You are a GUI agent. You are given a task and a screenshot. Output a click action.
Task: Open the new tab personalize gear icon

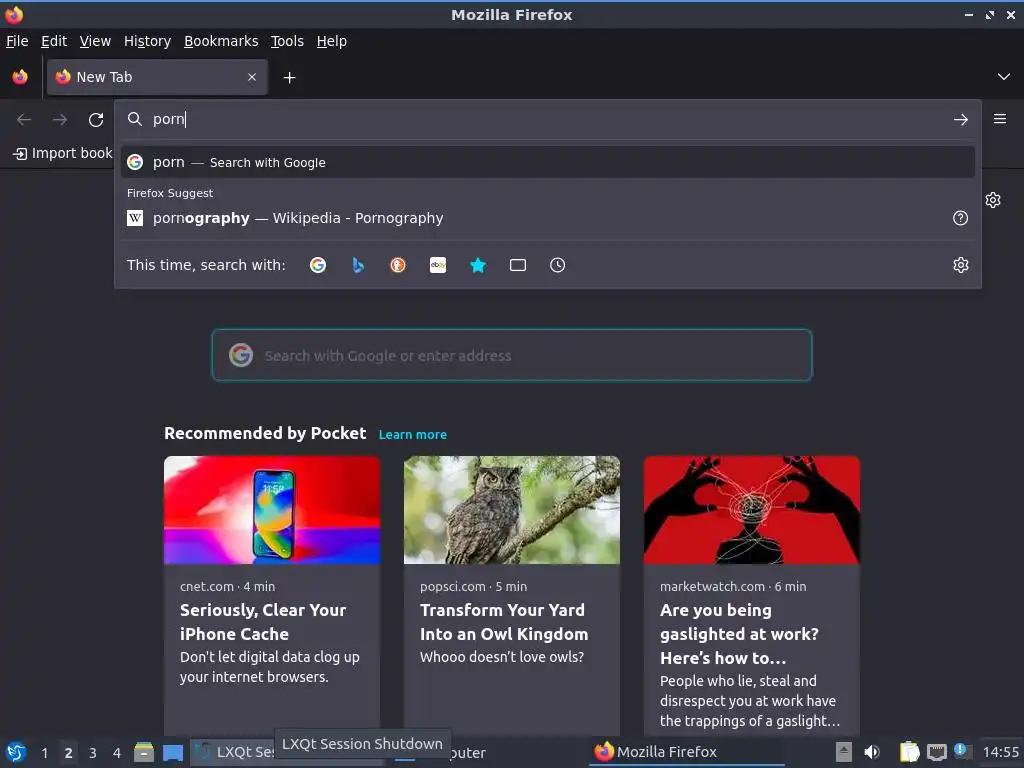pyautogui.click(x=993, y=200)
